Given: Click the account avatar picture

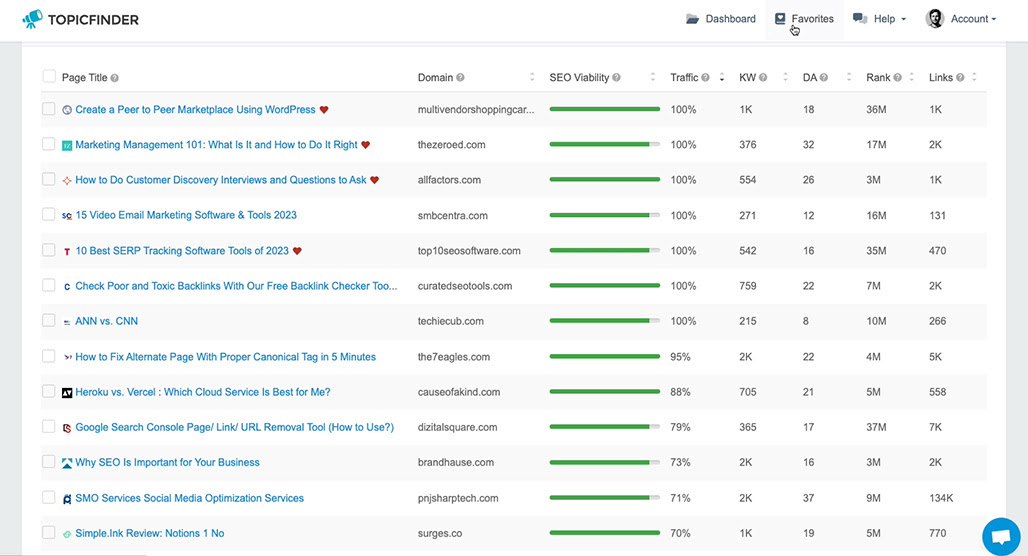Looking at the screenshot, I should click(935, 18).
